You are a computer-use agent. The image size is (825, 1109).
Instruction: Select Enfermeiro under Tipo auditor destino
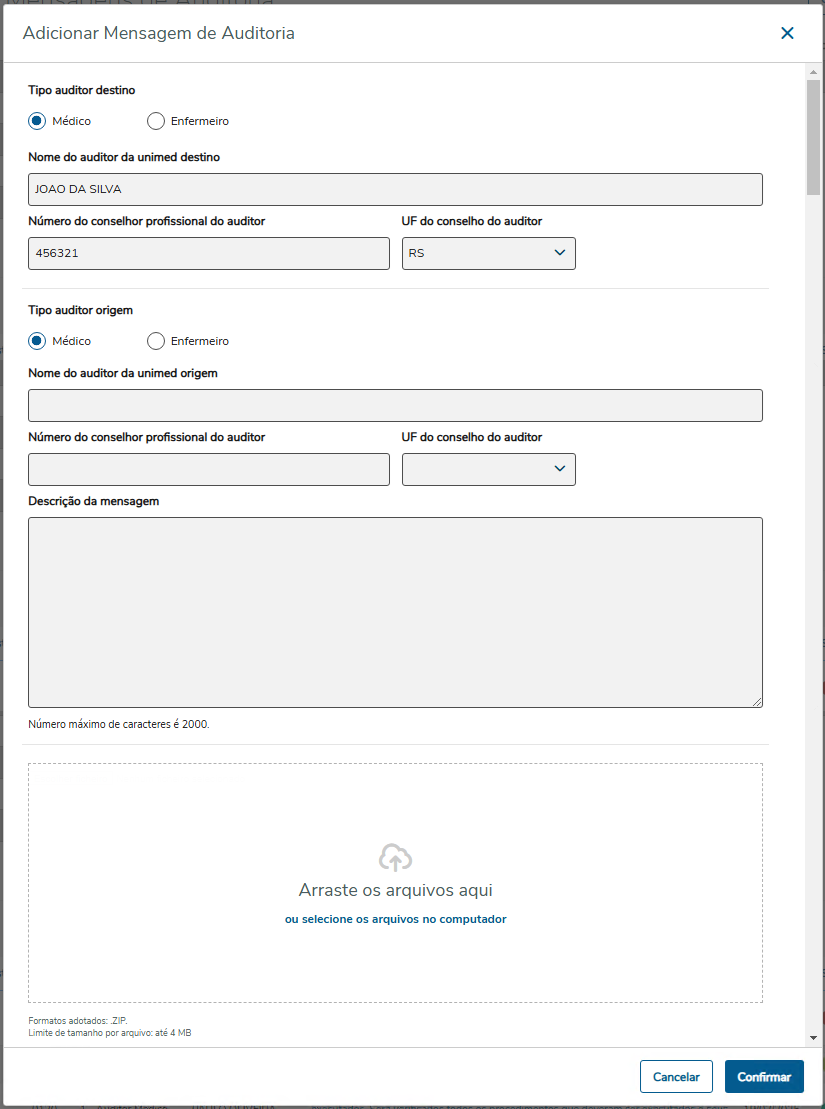(156, 121)
